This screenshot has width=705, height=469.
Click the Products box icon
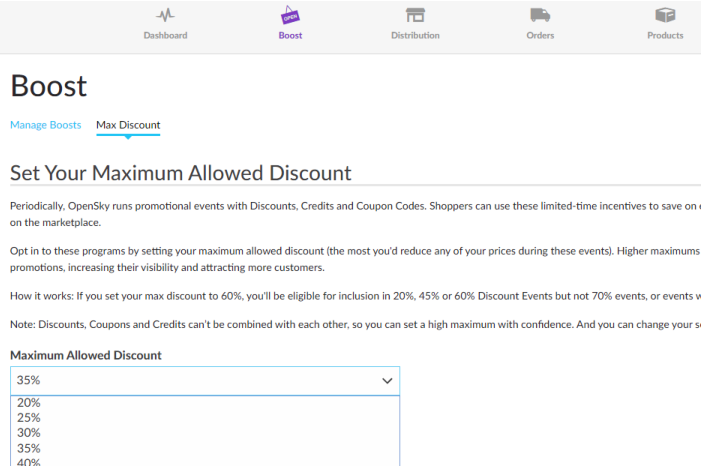coord(665,15)
